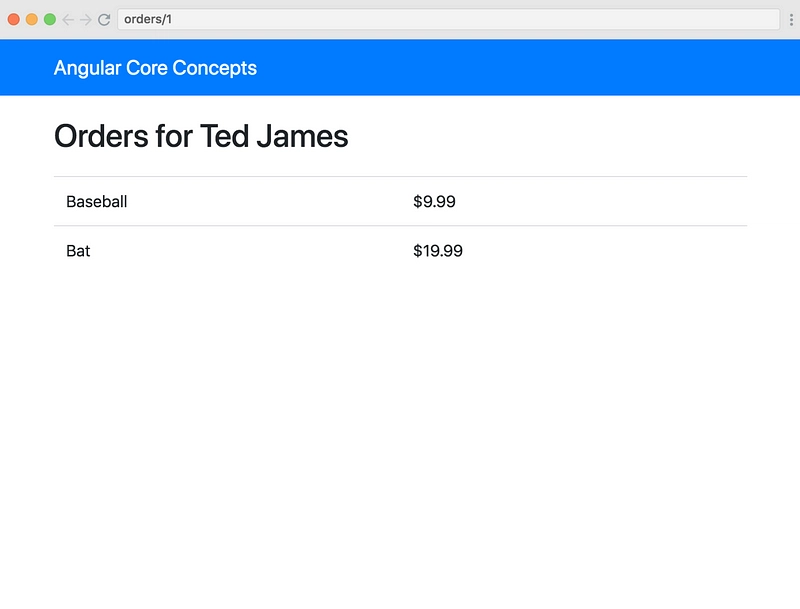Click the Baseball order table row

[x=401, y=201]
